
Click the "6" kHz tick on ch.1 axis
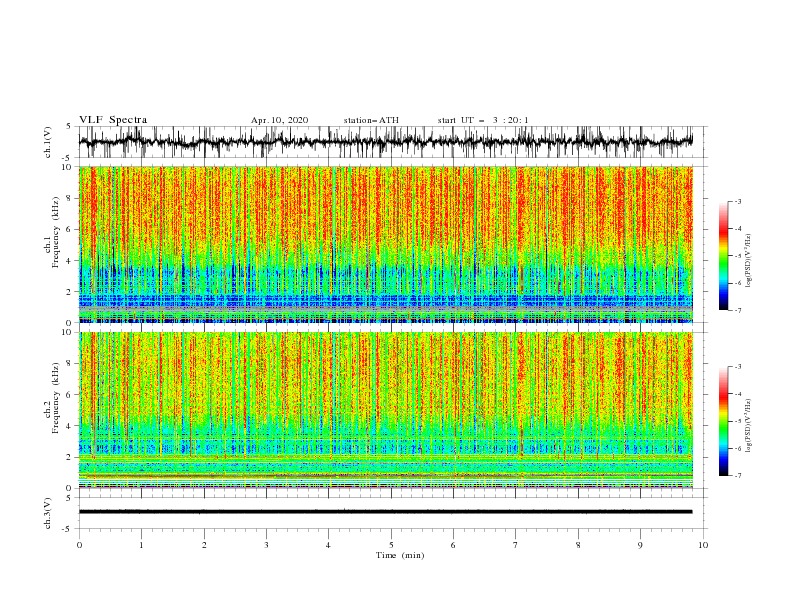(70, 230)
